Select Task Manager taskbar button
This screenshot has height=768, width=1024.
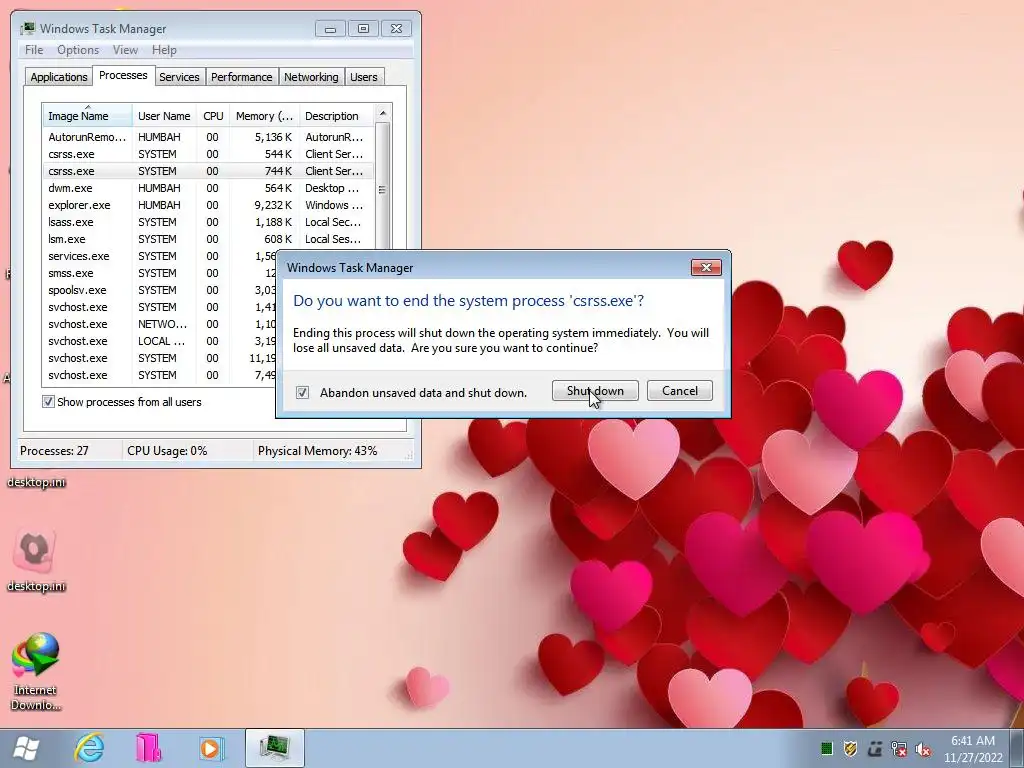point(275,748)
